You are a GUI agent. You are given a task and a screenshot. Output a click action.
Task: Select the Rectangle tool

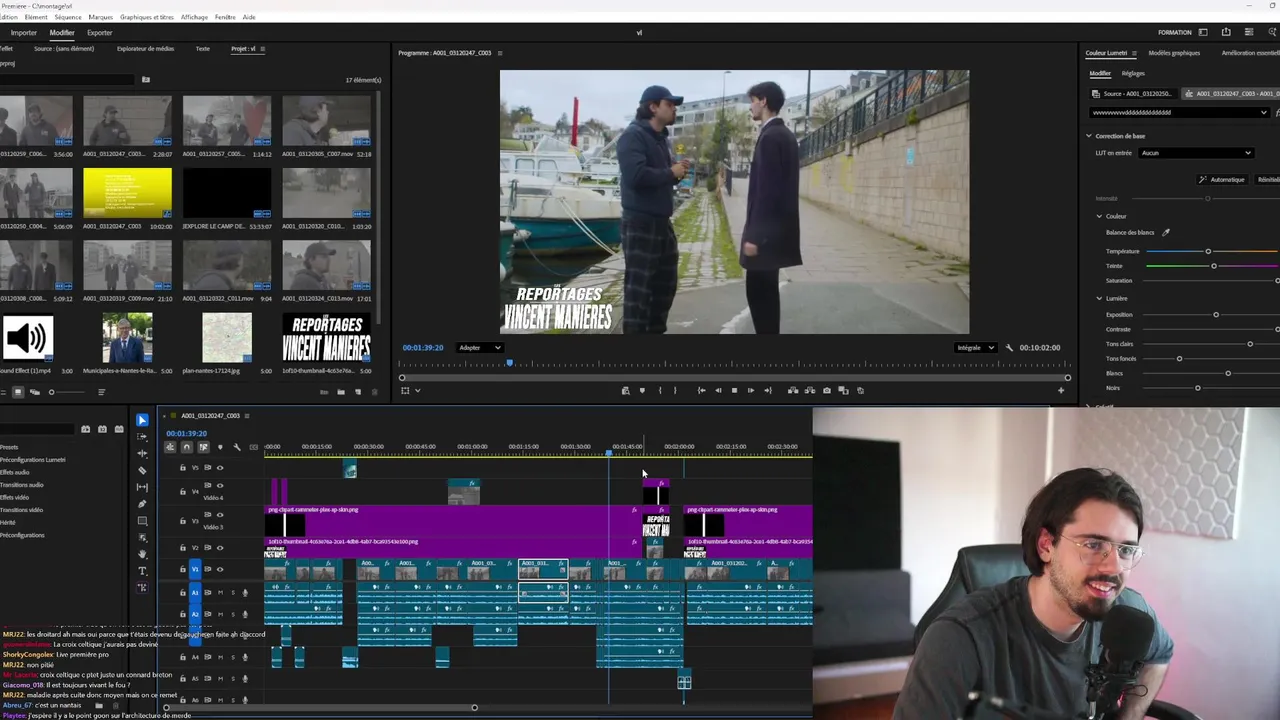[142, 521]
